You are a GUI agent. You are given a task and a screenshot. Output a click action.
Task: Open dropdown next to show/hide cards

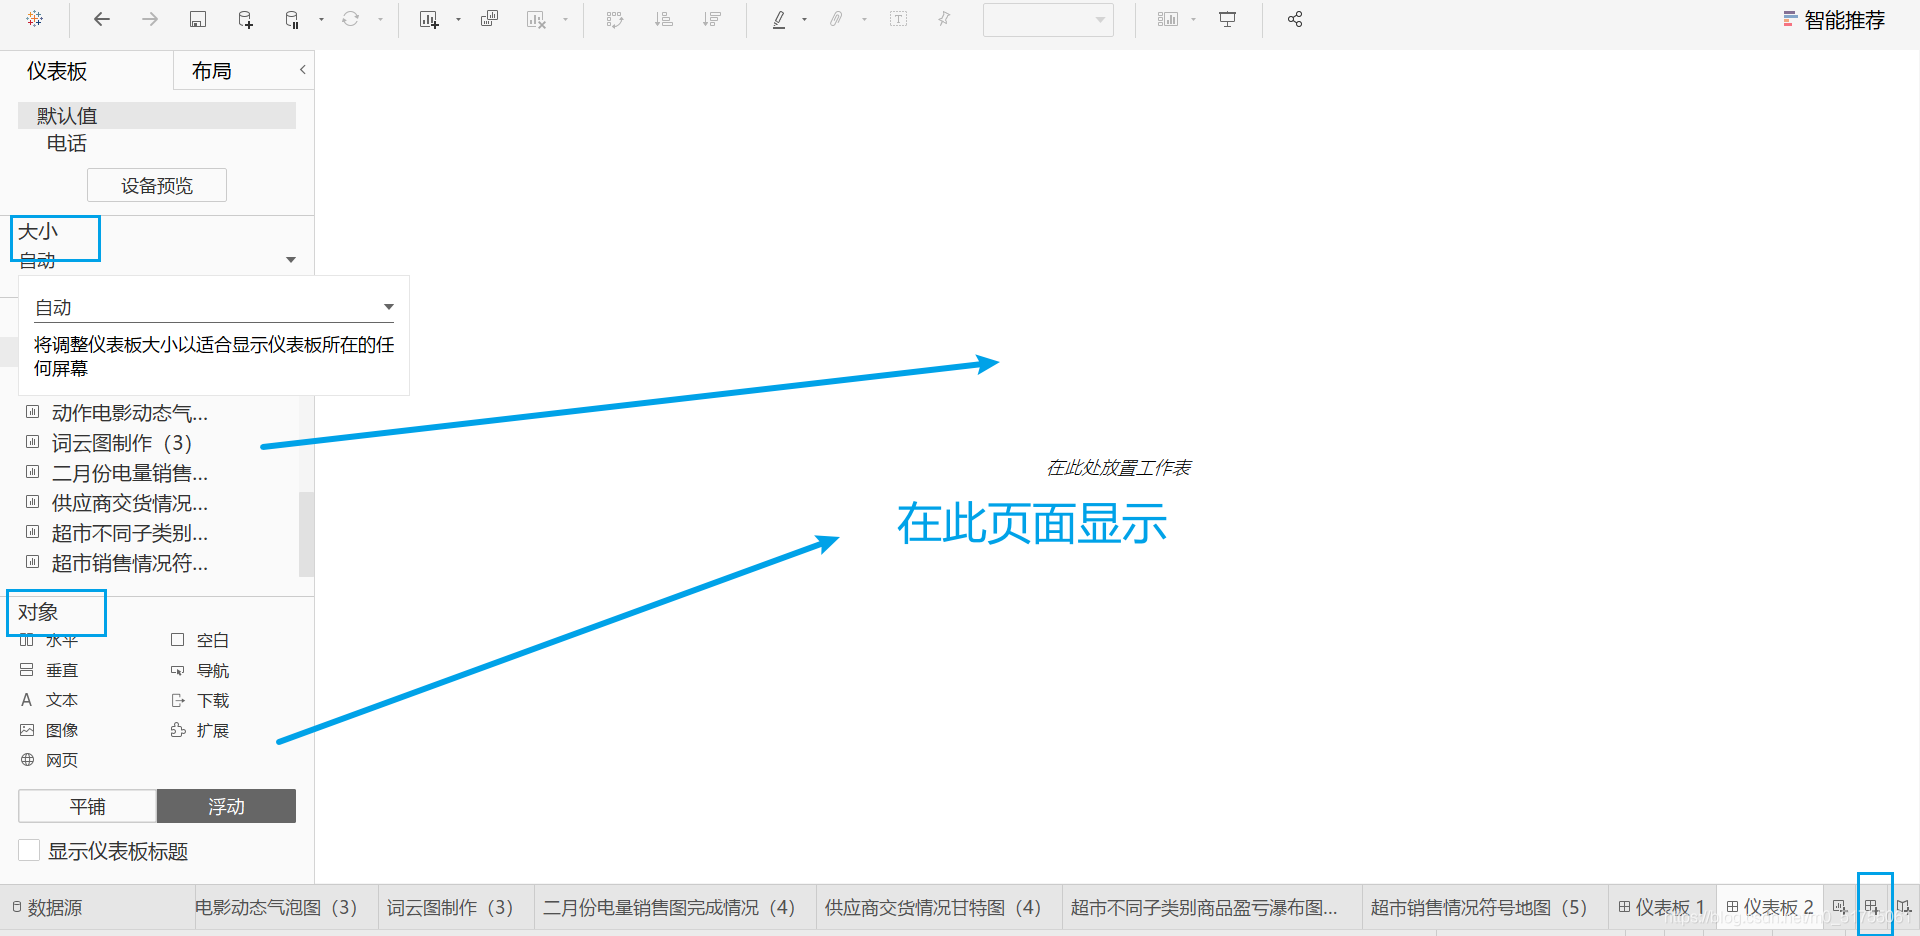[1194, 19]
